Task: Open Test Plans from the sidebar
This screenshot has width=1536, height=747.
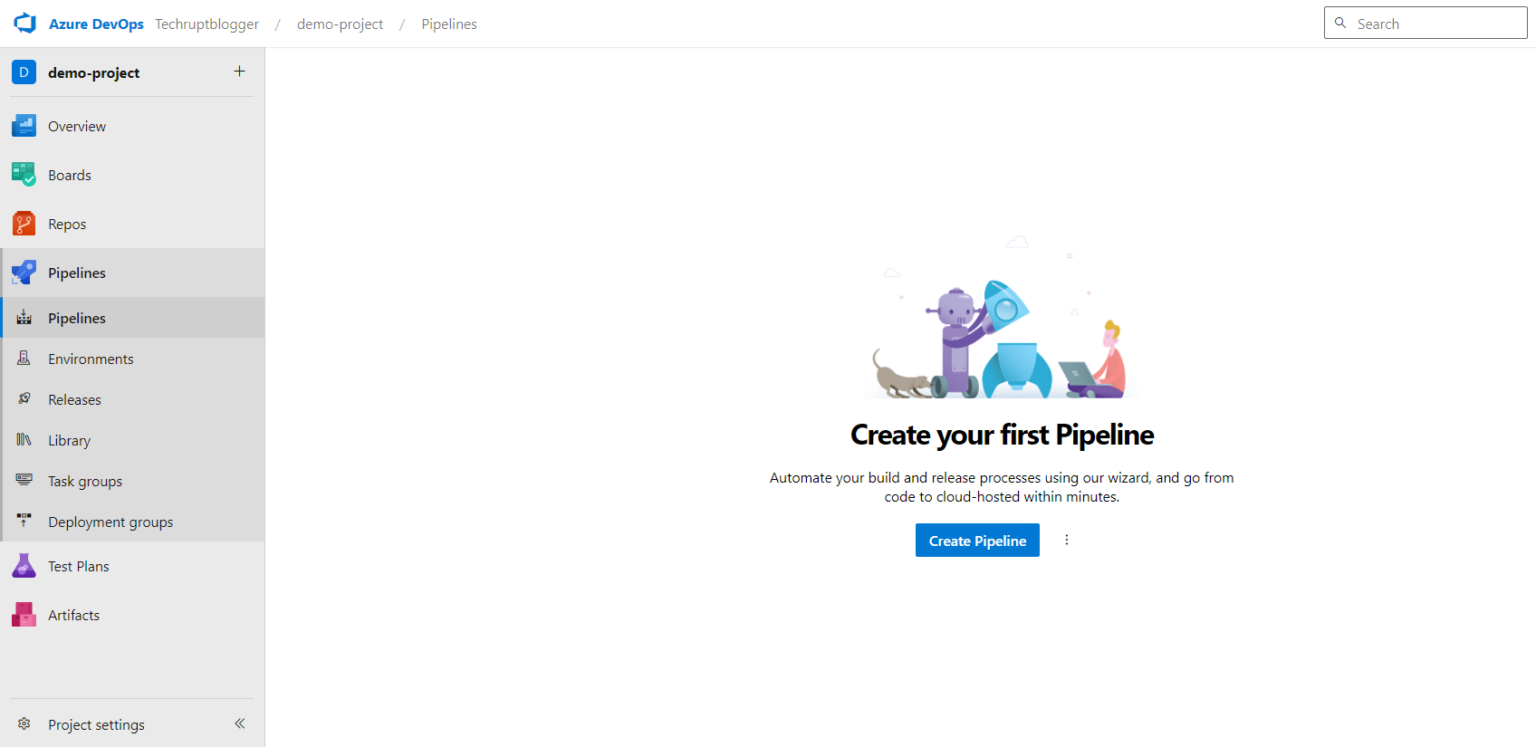Action: pos(80,565)
